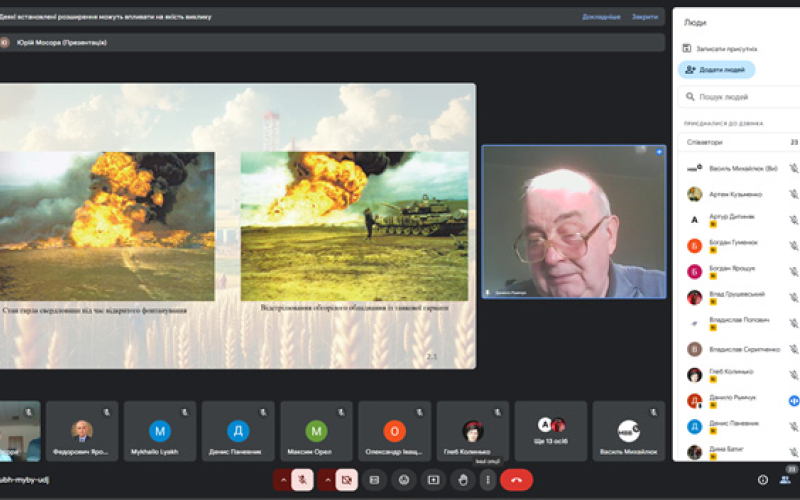Unmute the microphone in the call controls

(302, 480)
